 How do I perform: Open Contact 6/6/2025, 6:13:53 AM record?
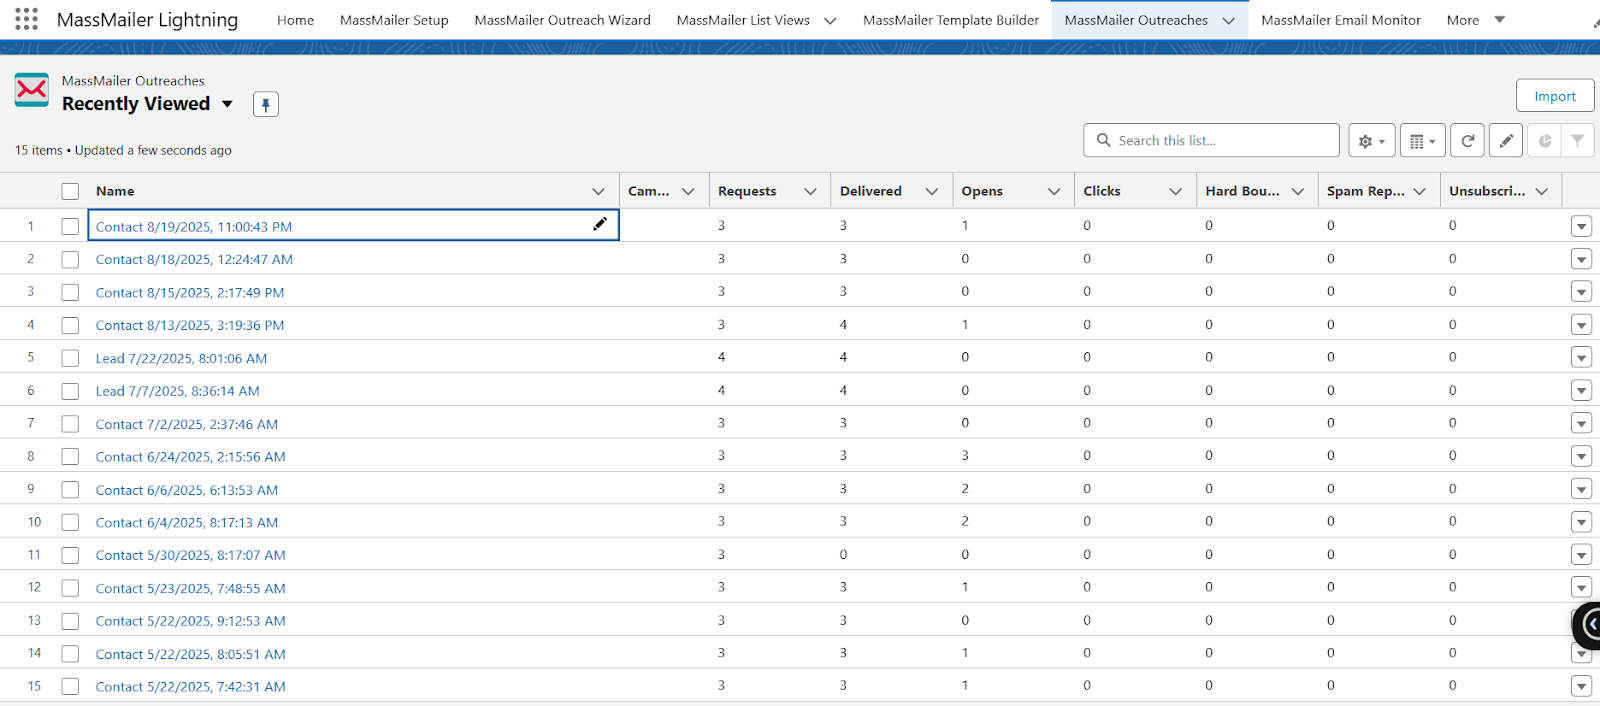[x=187, y=490]
